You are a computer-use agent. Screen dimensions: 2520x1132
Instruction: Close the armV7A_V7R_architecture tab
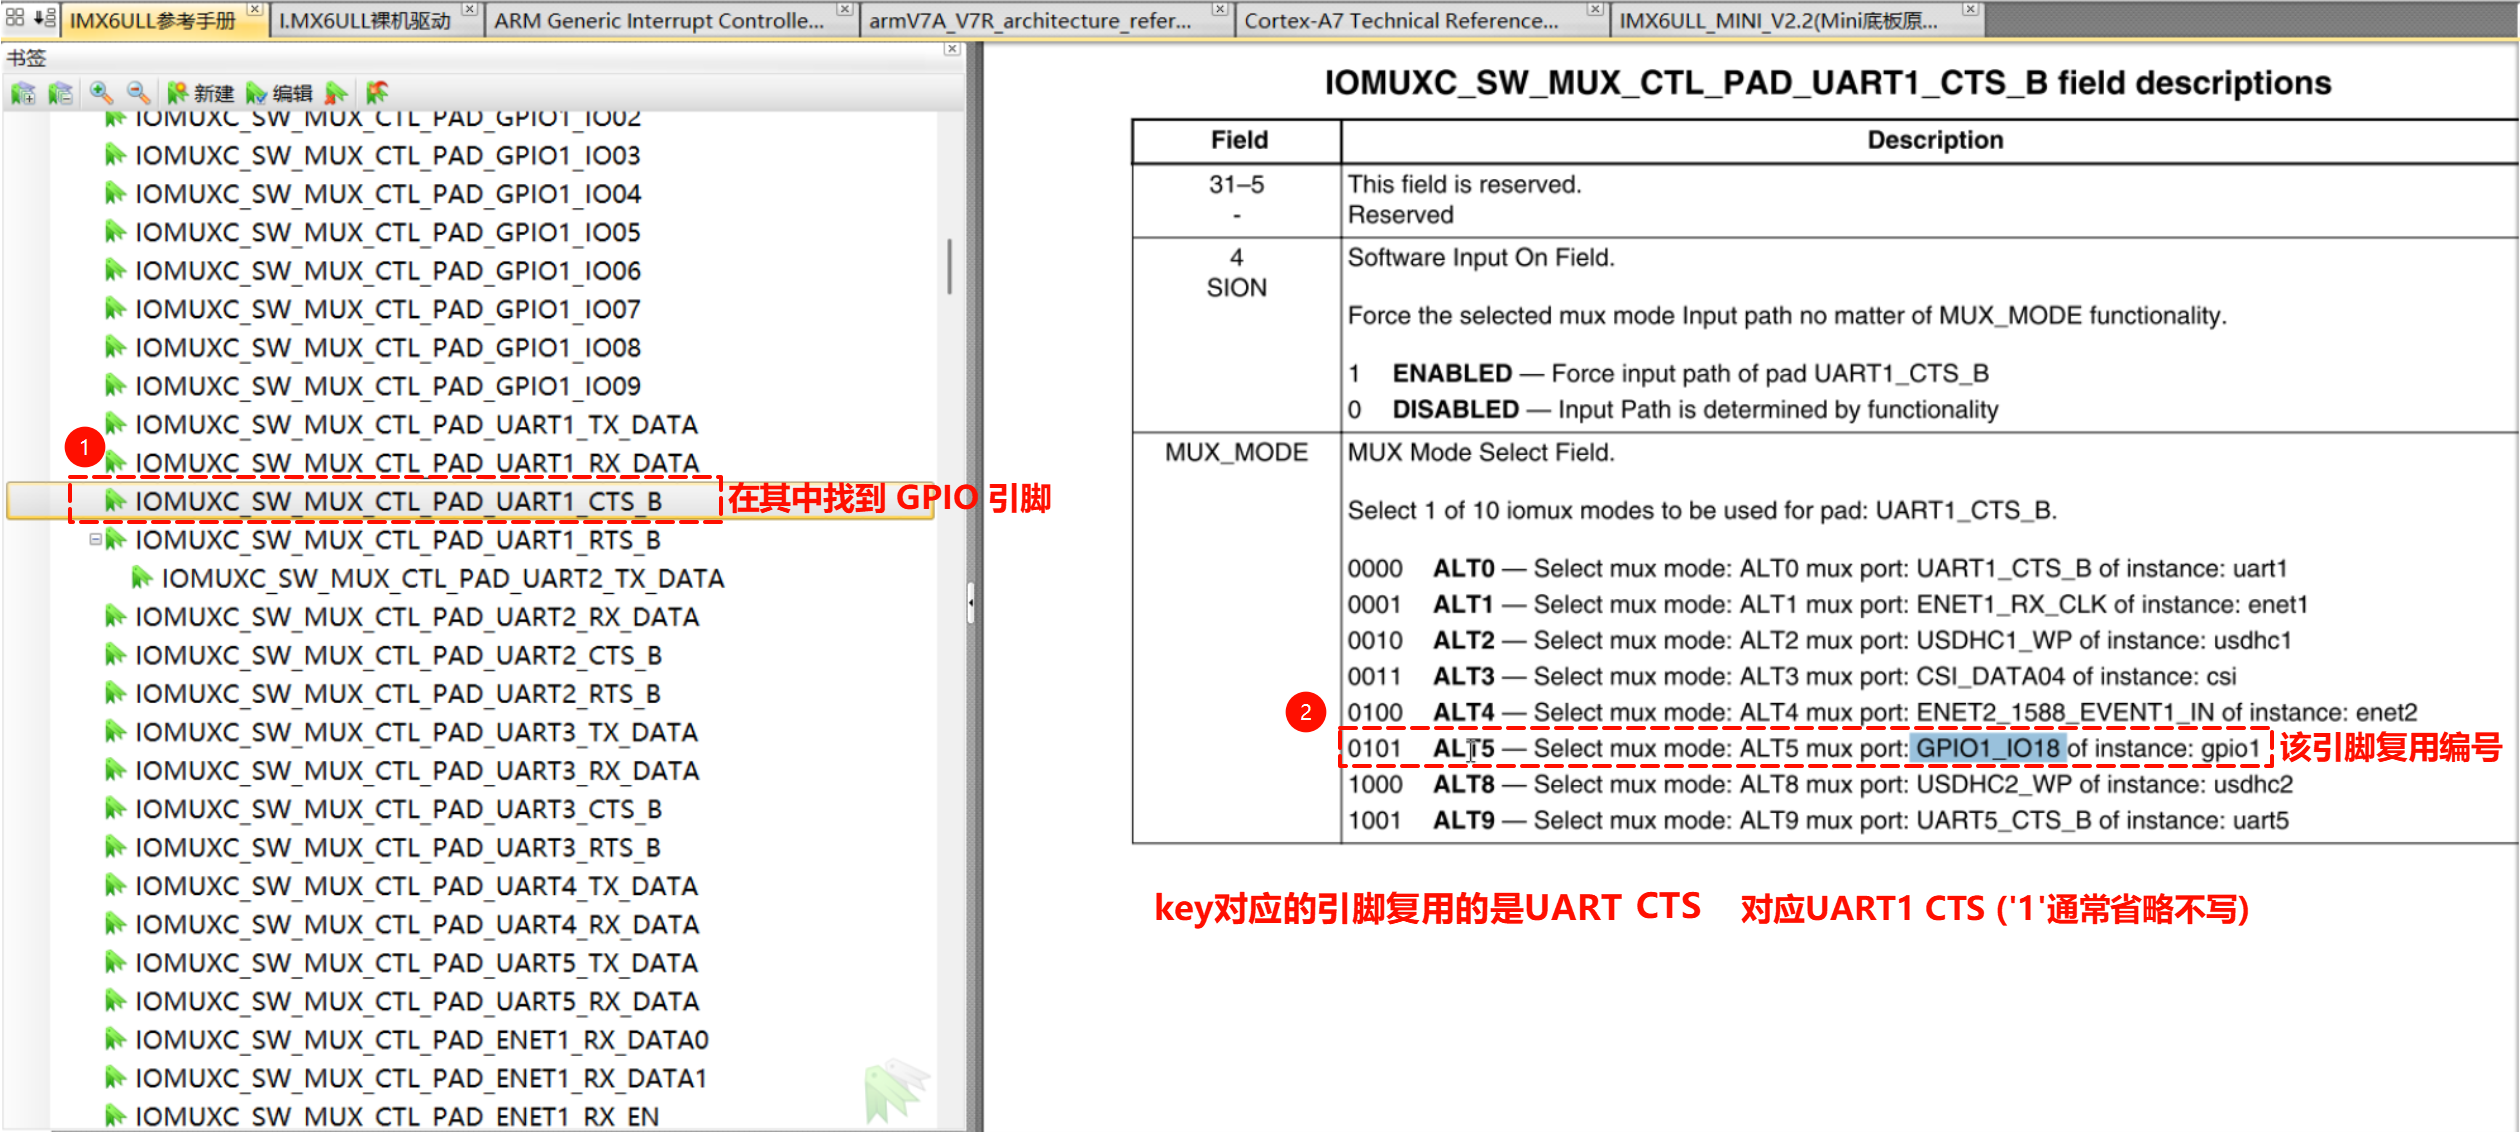(x=1220, y=9)
